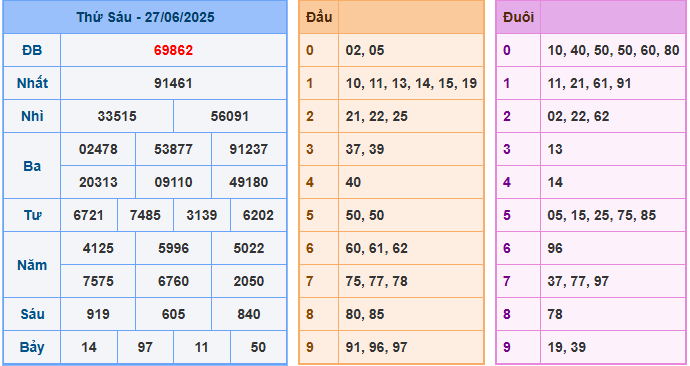This screenshot has width=690, height=366.
Task: Select Năm prize number 5996
Action: click(173, 248)
